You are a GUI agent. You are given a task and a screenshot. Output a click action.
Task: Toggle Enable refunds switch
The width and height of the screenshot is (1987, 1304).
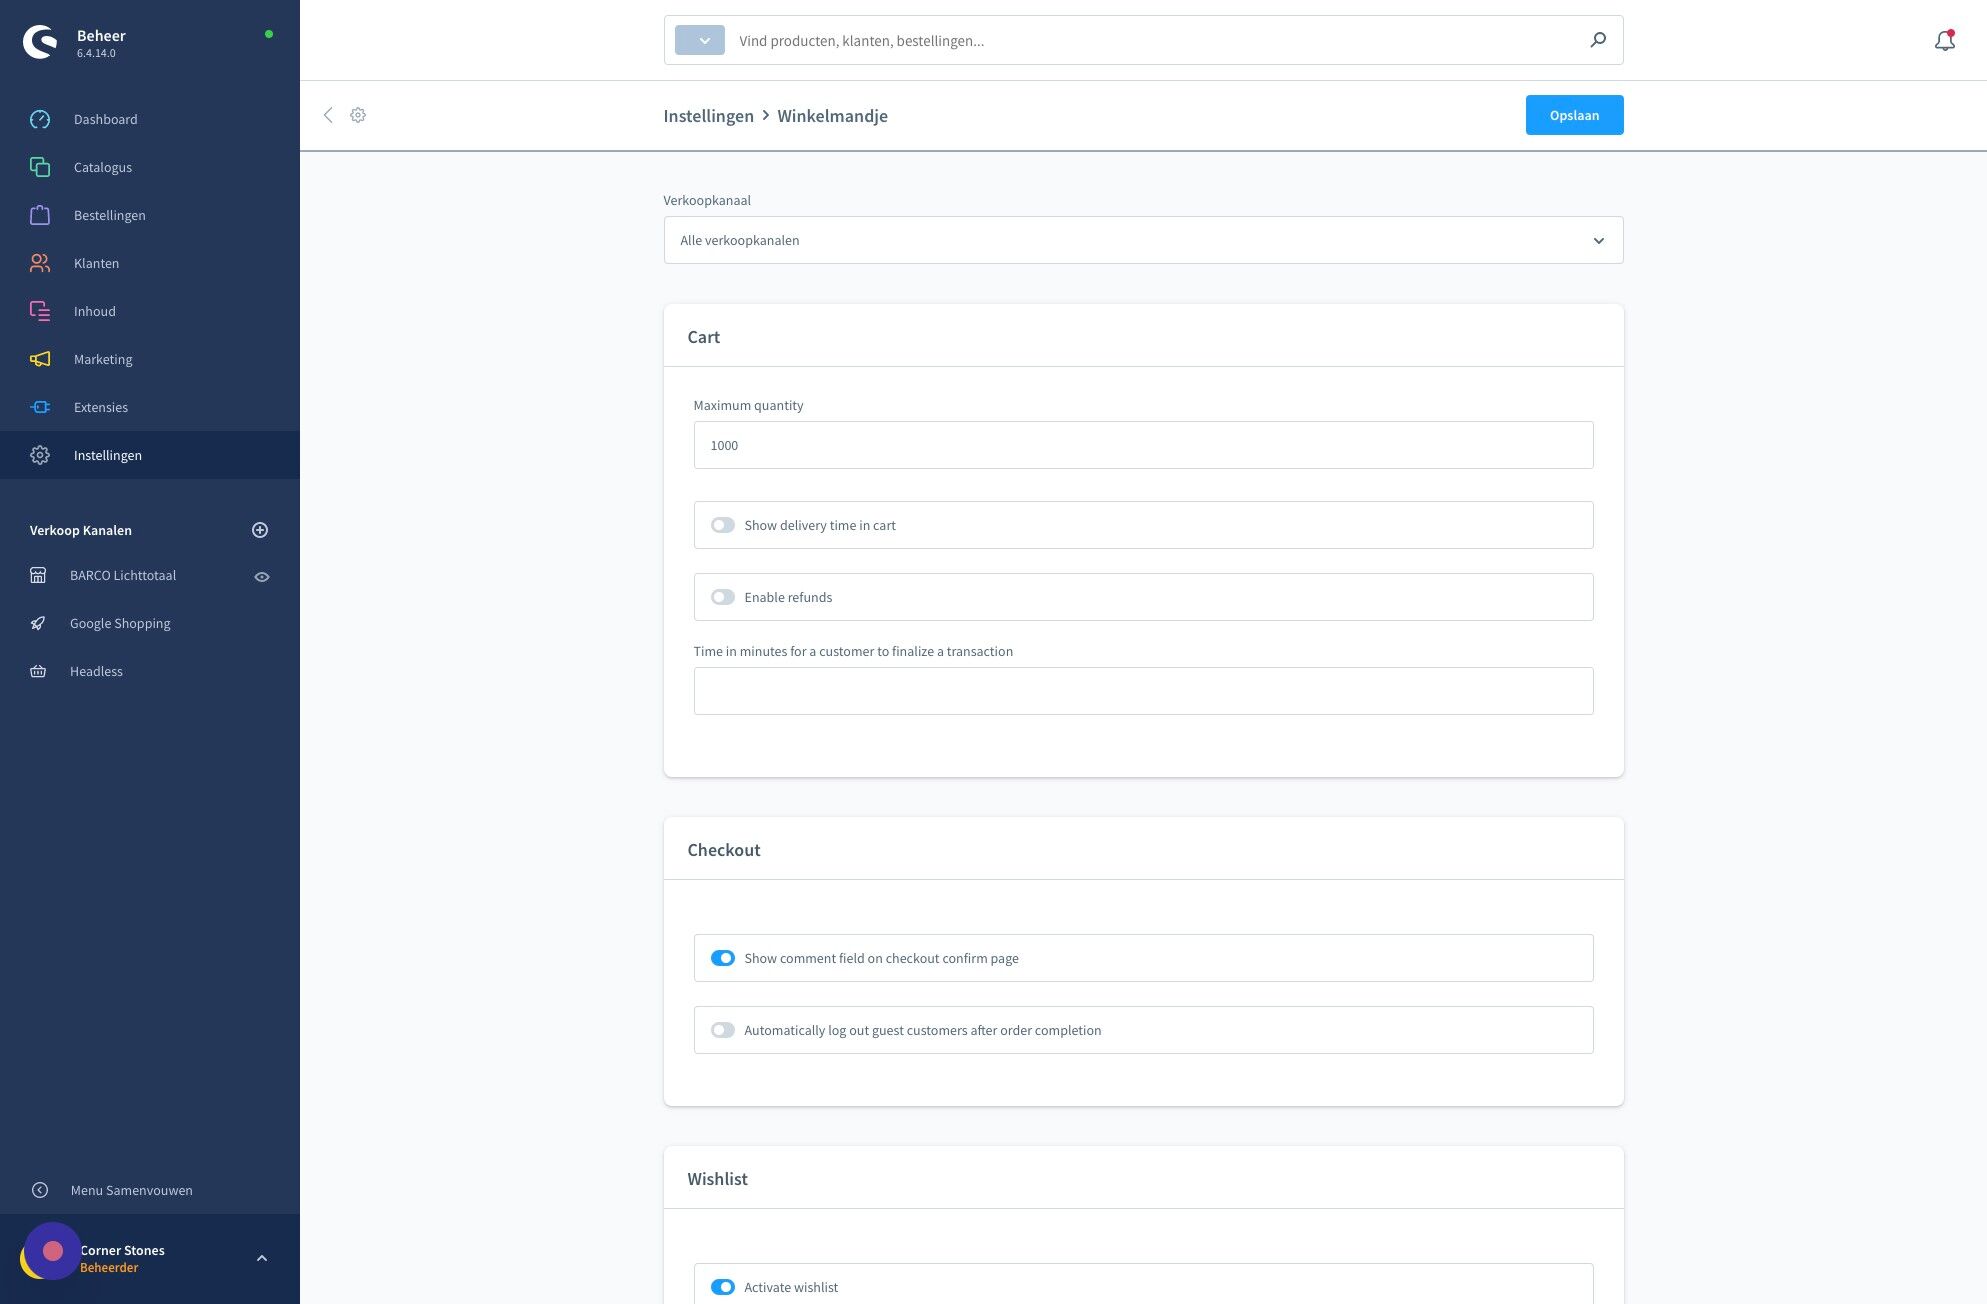722,597
